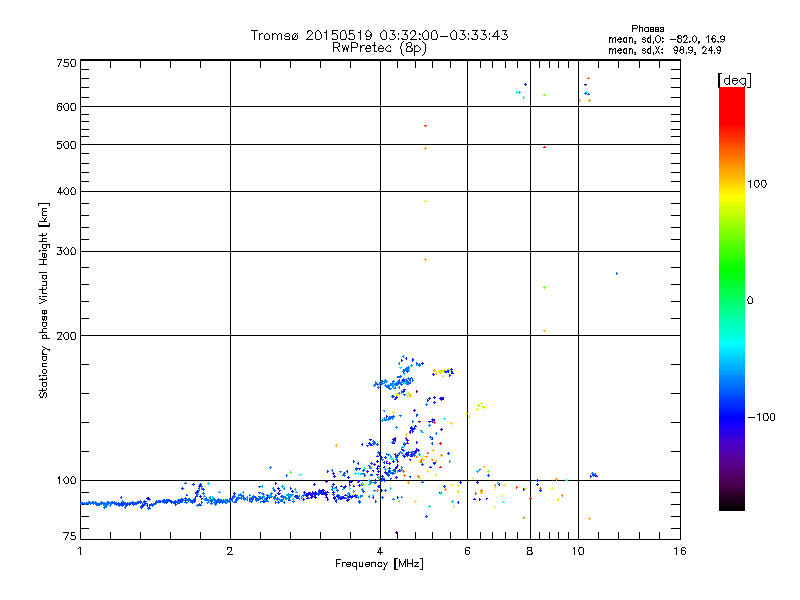Viewport: 800px width, 600px height.
Task: Click the y-axis tick label "600"
Action: (x=66, y=107)
